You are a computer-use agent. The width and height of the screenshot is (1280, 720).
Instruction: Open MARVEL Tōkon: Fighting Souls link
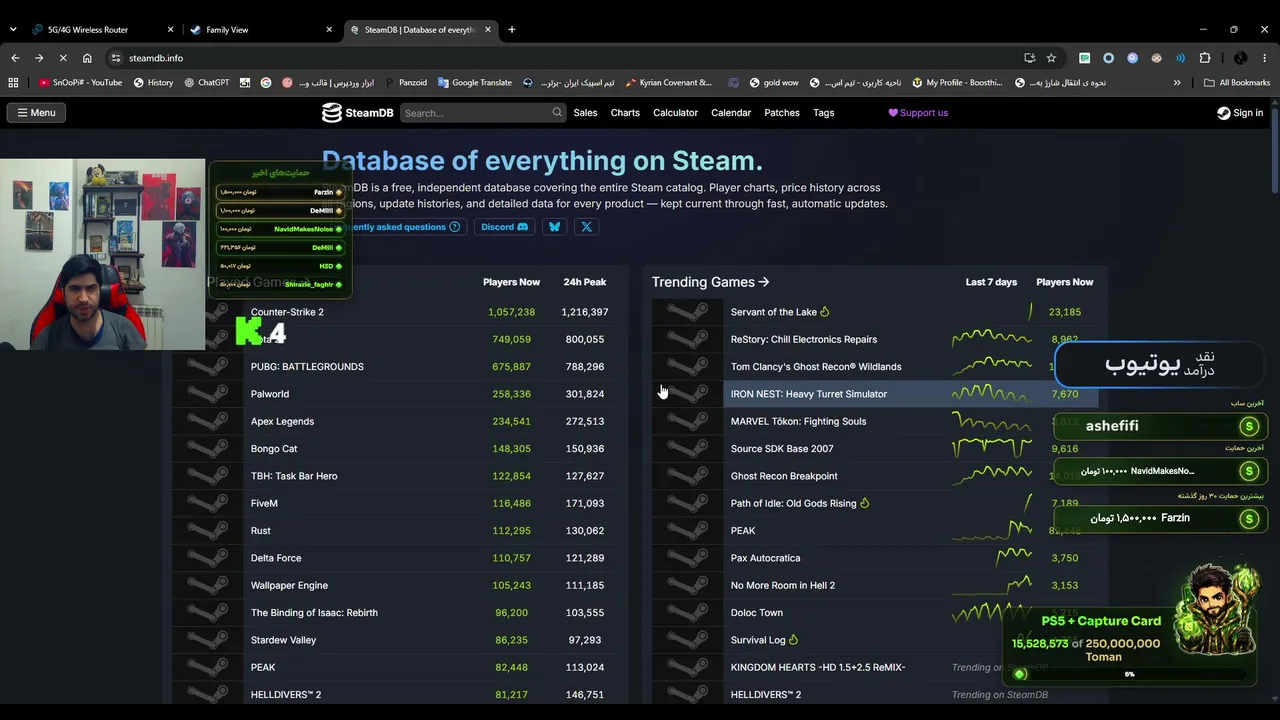coord(798,422)
